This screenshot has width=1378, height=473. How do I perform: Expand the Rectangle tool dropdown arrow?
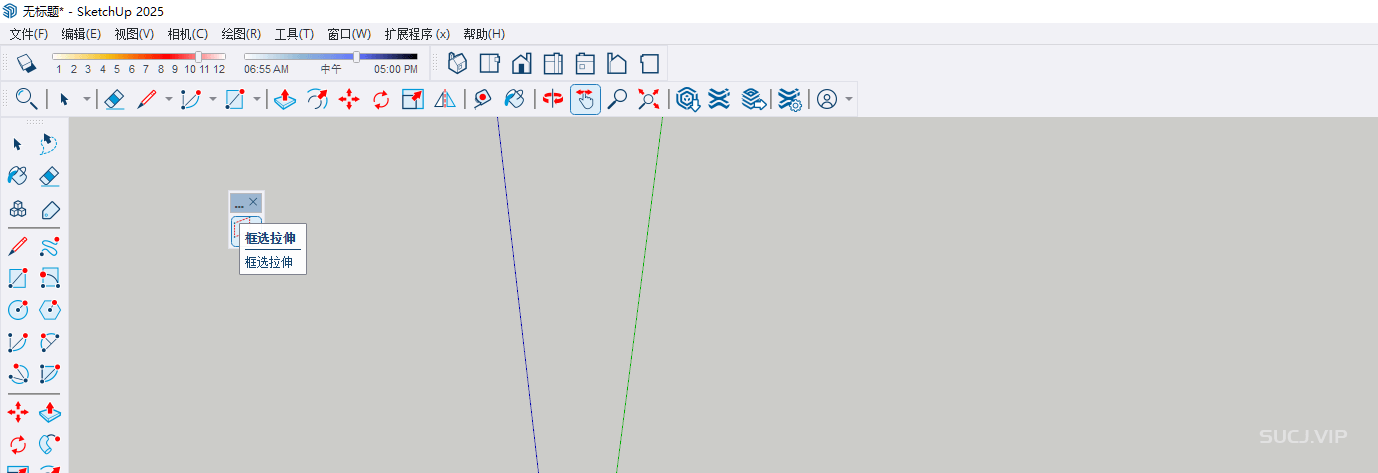pyautogui.click(x=257, y=99)
